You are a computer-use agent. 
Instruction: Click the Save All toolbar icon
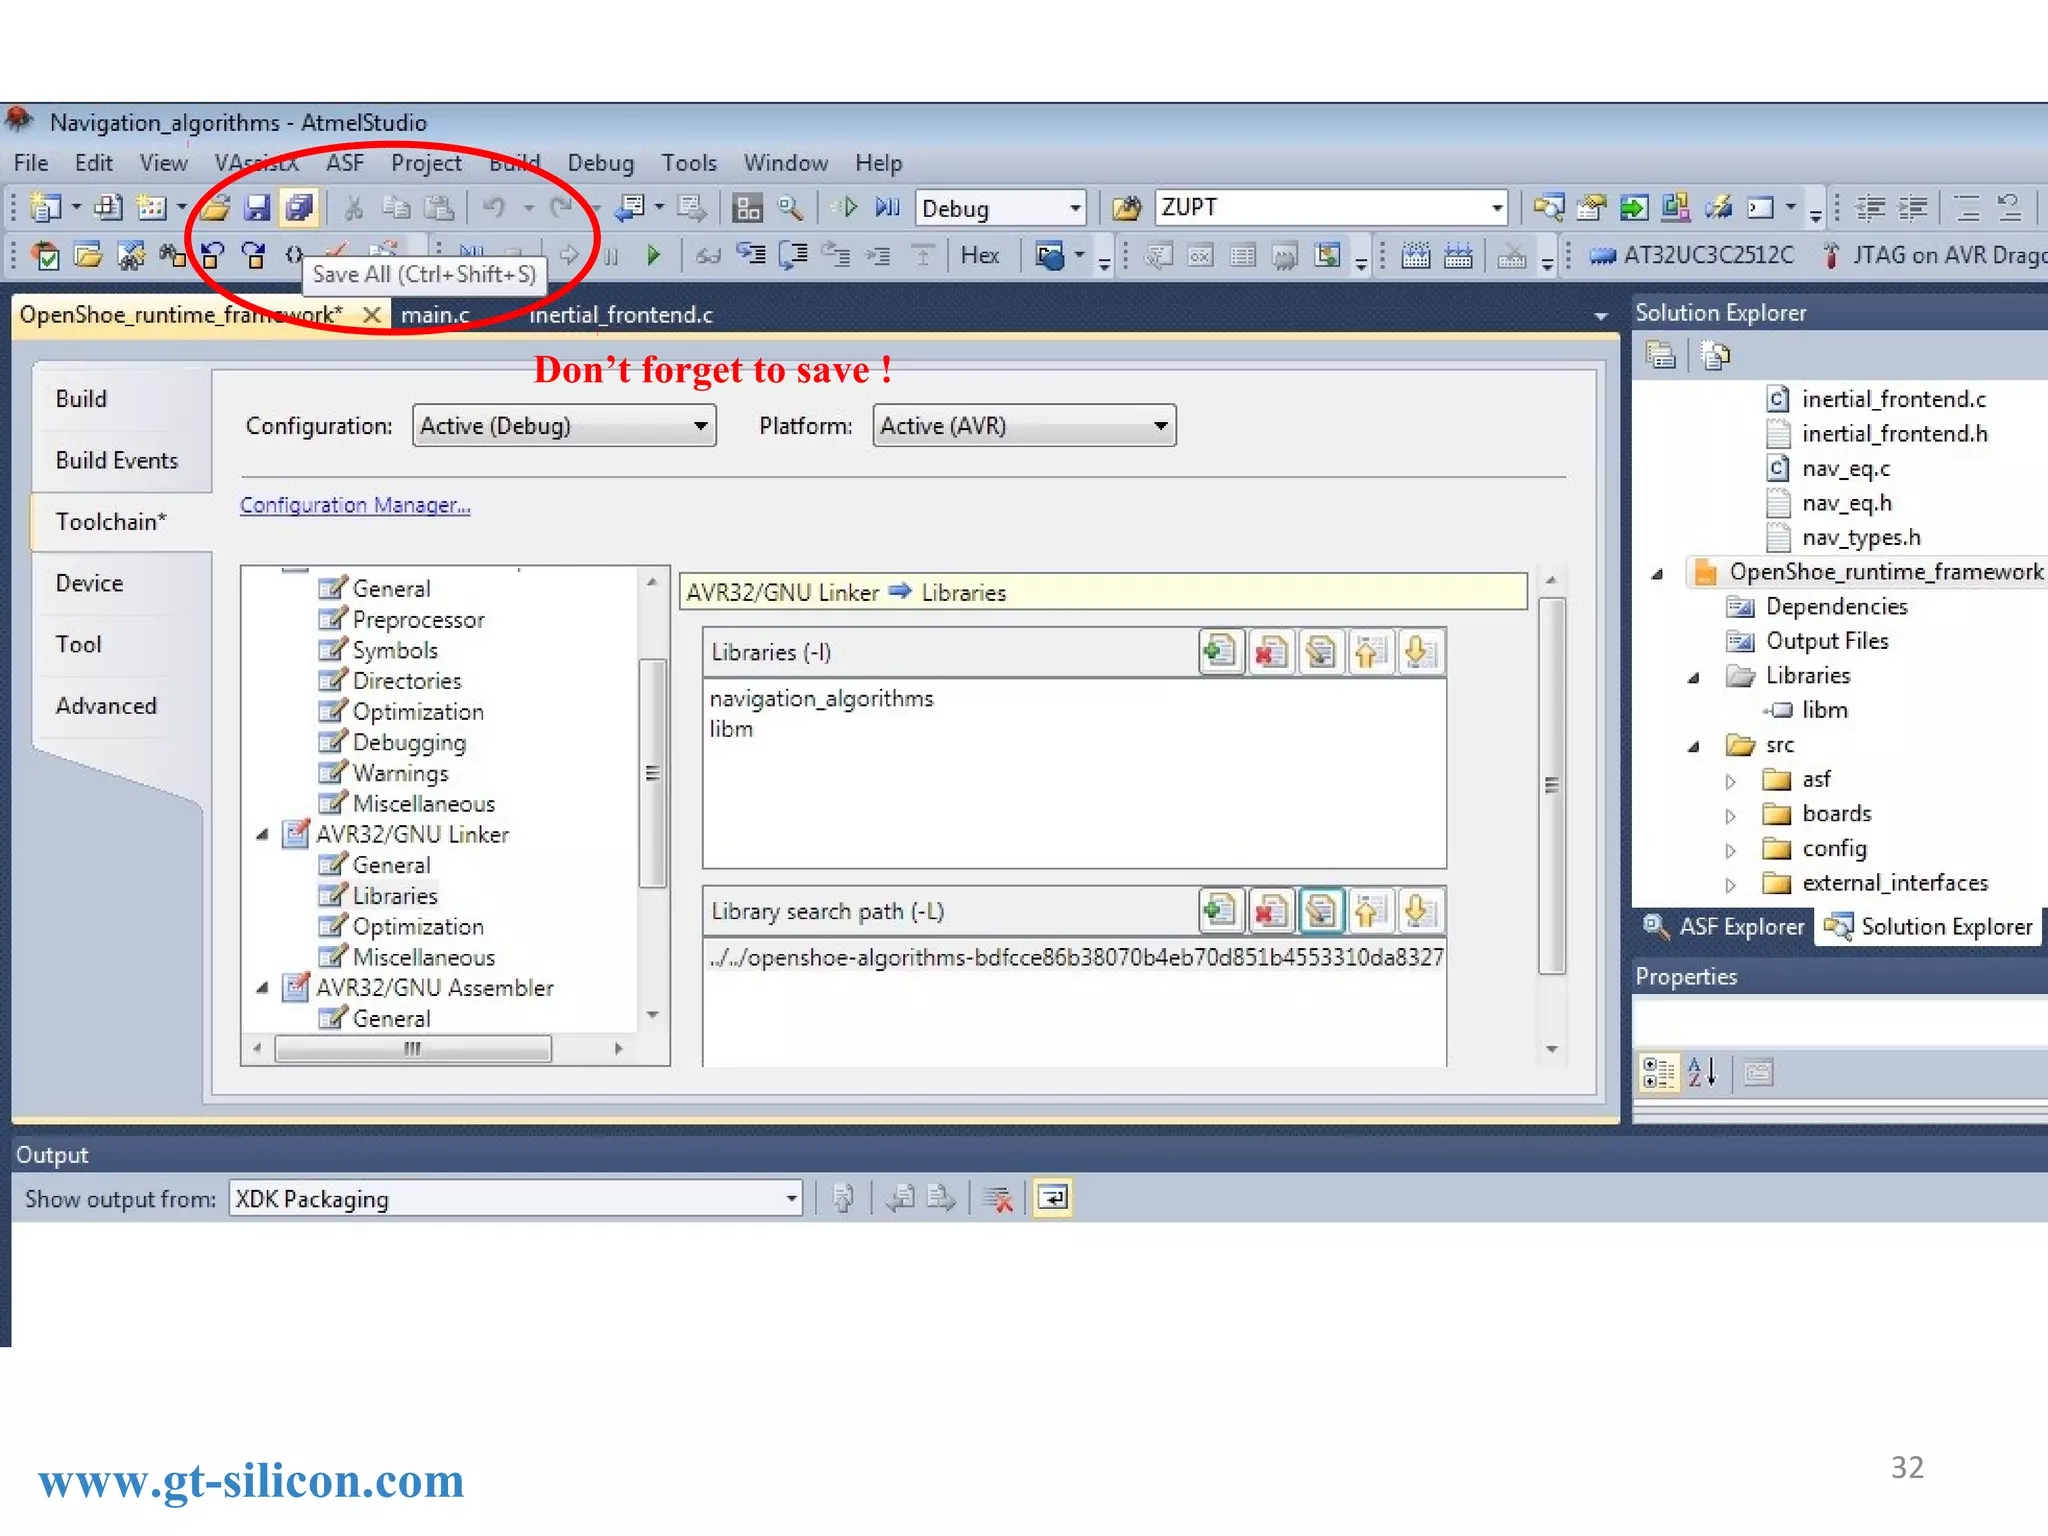point(299,207)
